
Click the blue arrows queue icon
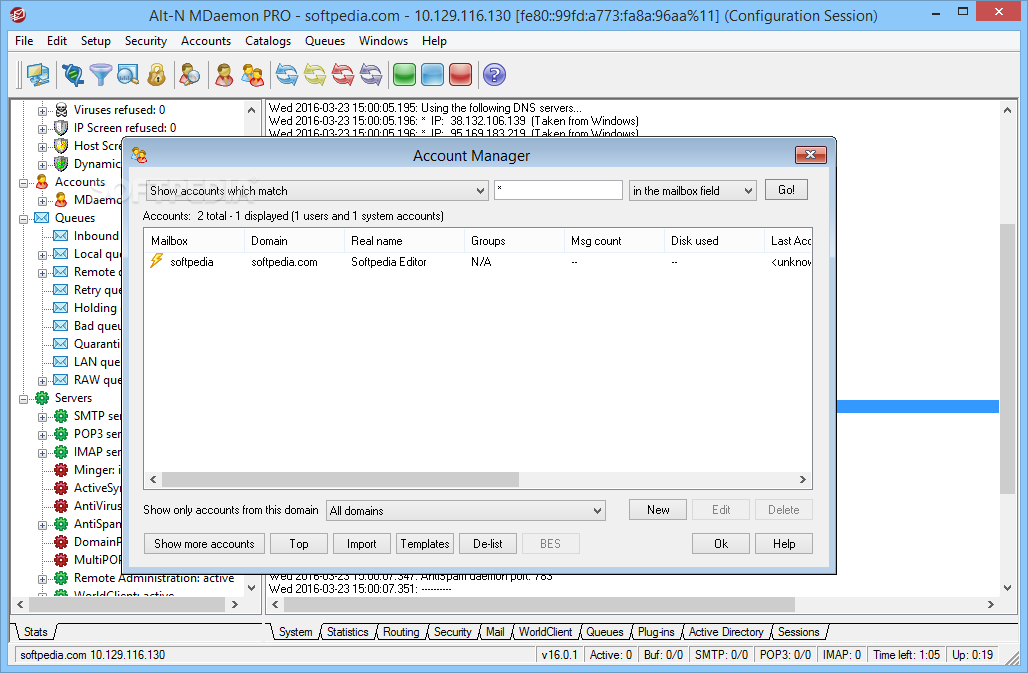pyautogui.click(x=287, y=75)
